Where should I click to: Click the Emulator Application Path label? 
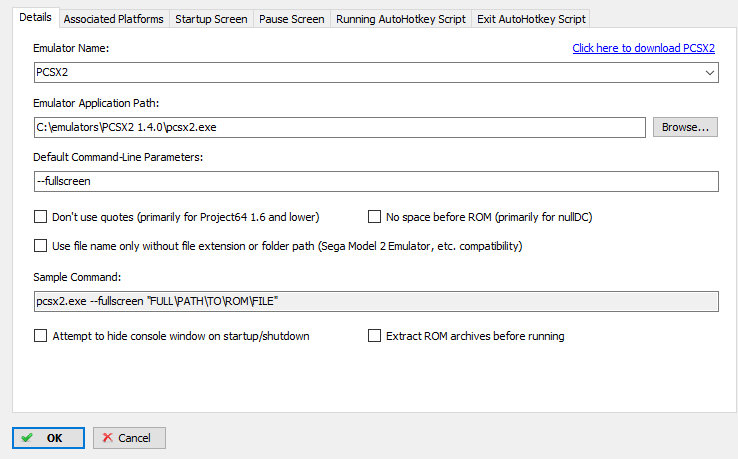(96, 103)
